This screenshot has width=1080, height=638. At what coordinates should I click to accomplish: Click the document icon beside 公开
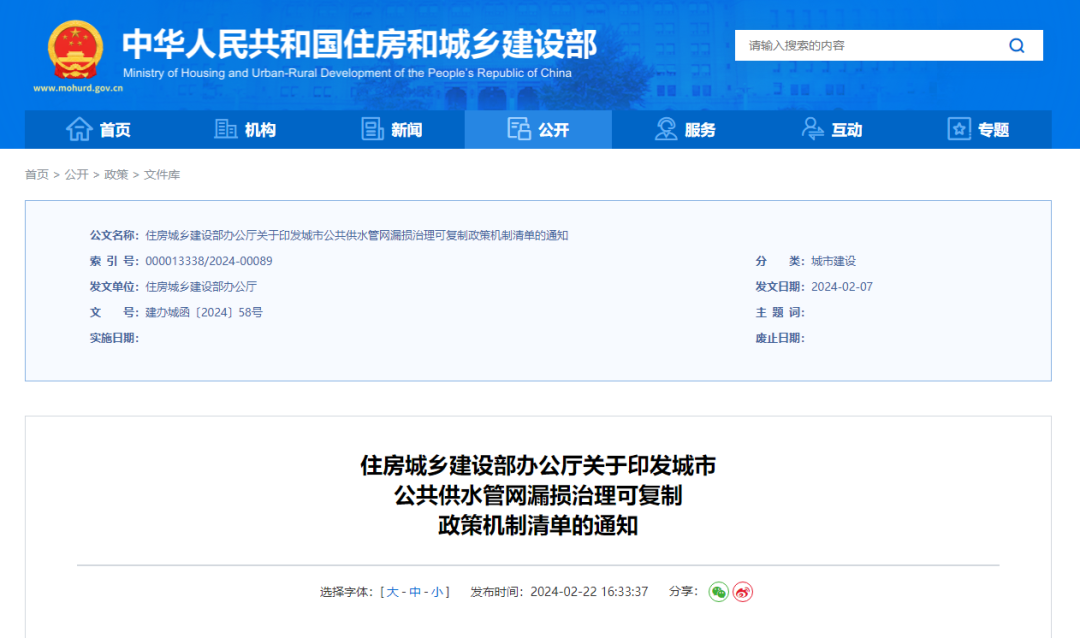[519, 129]
